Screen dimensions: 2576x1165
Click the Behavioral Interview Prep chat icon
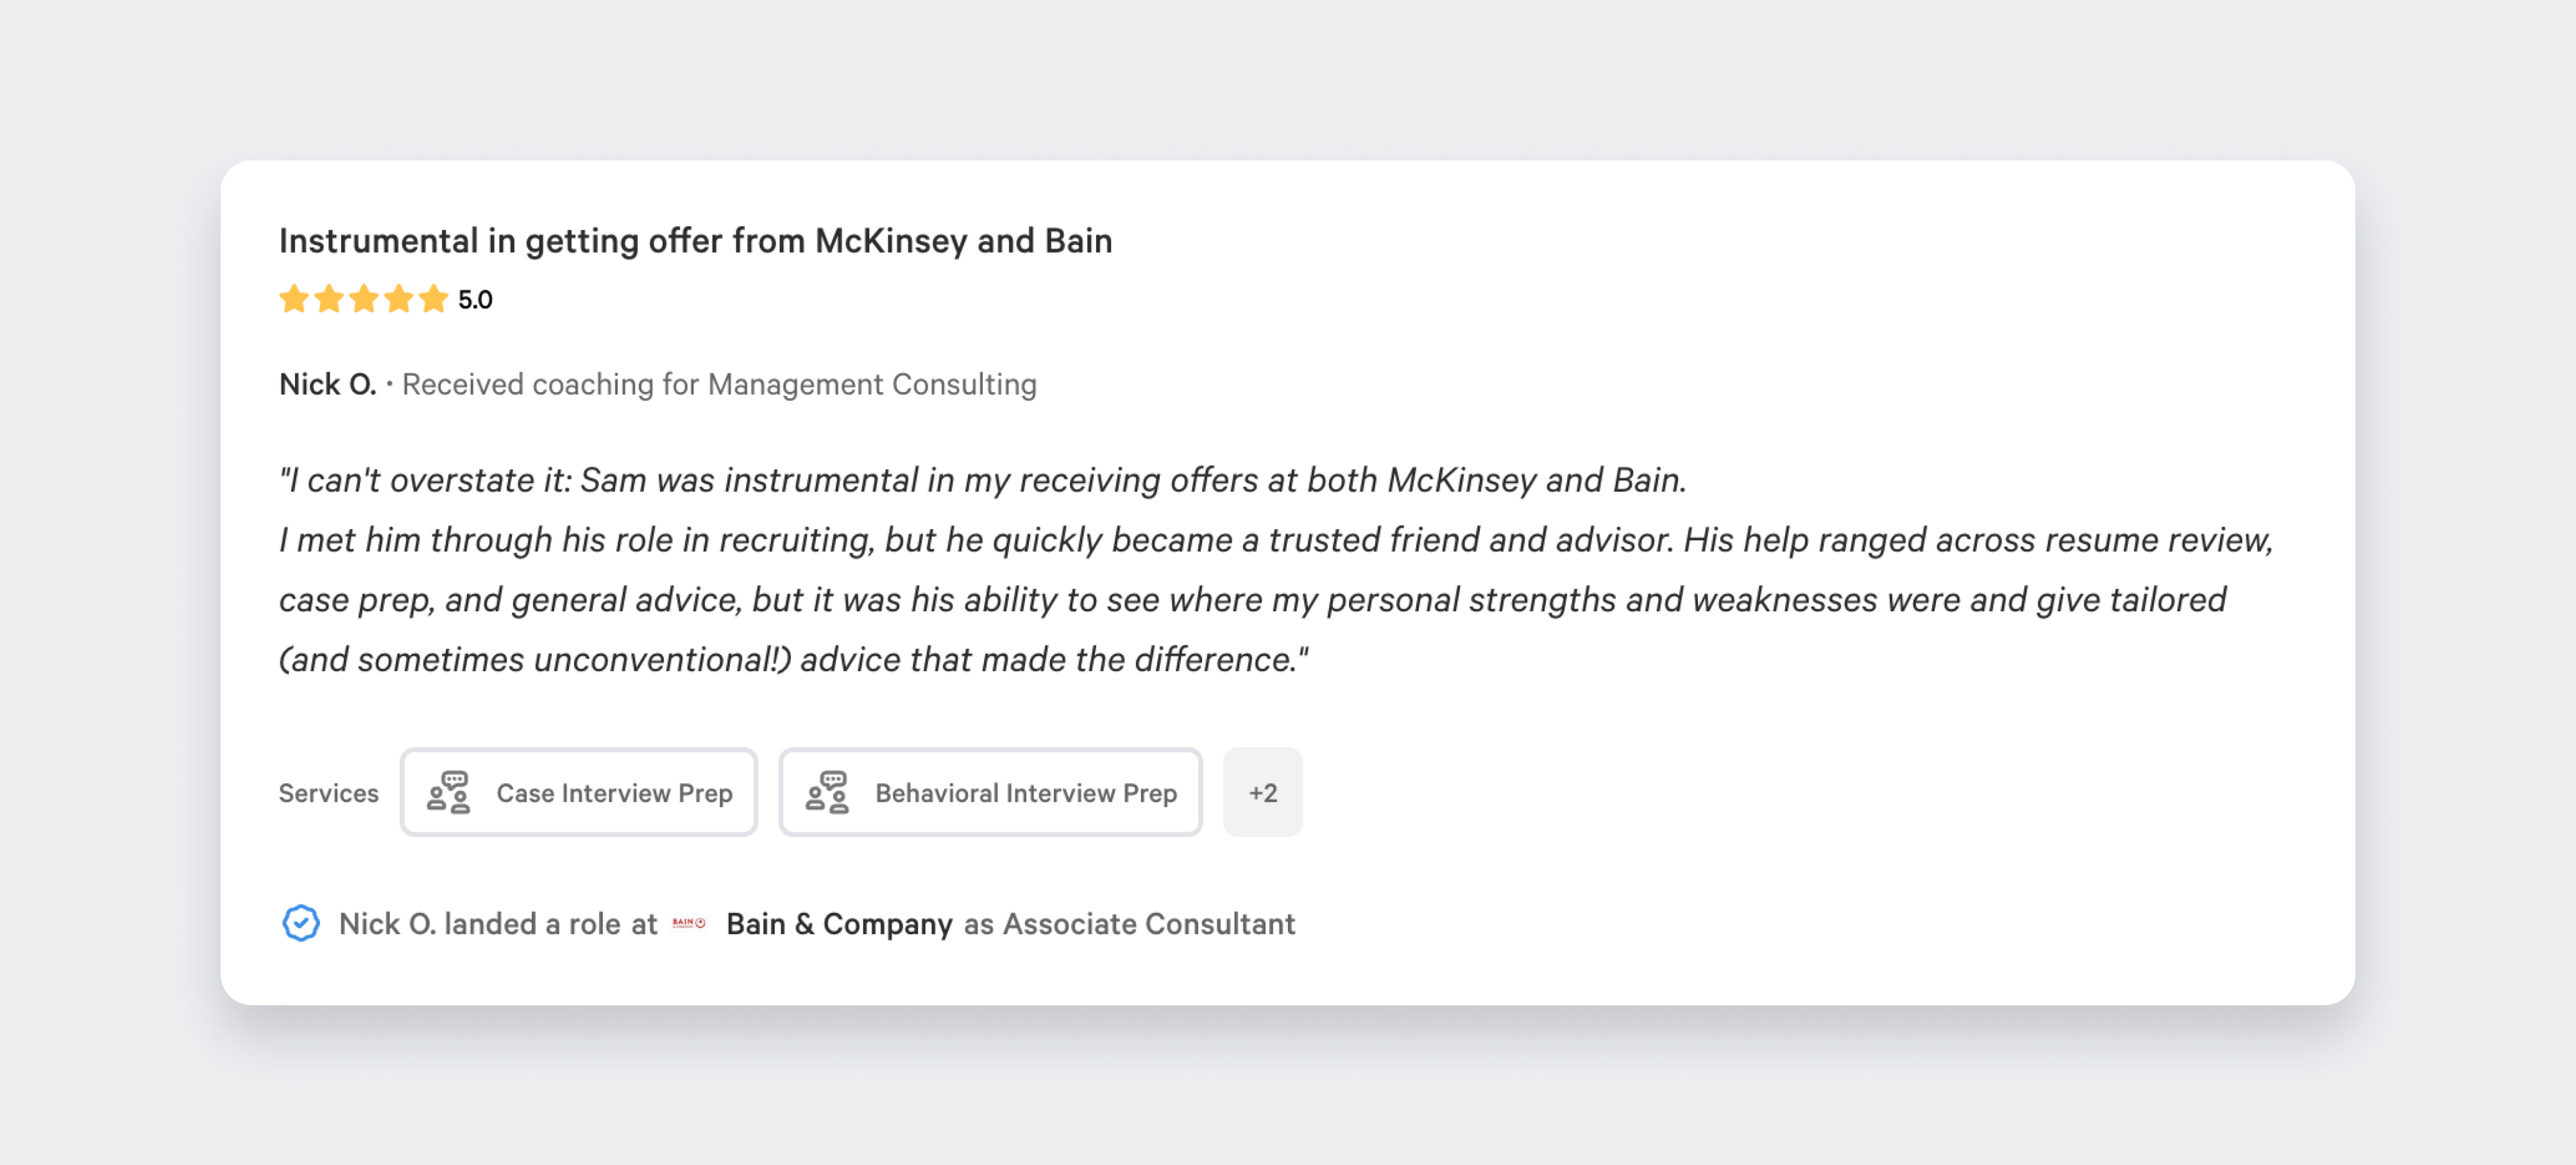pyautogui.click(x=827, y=792)
